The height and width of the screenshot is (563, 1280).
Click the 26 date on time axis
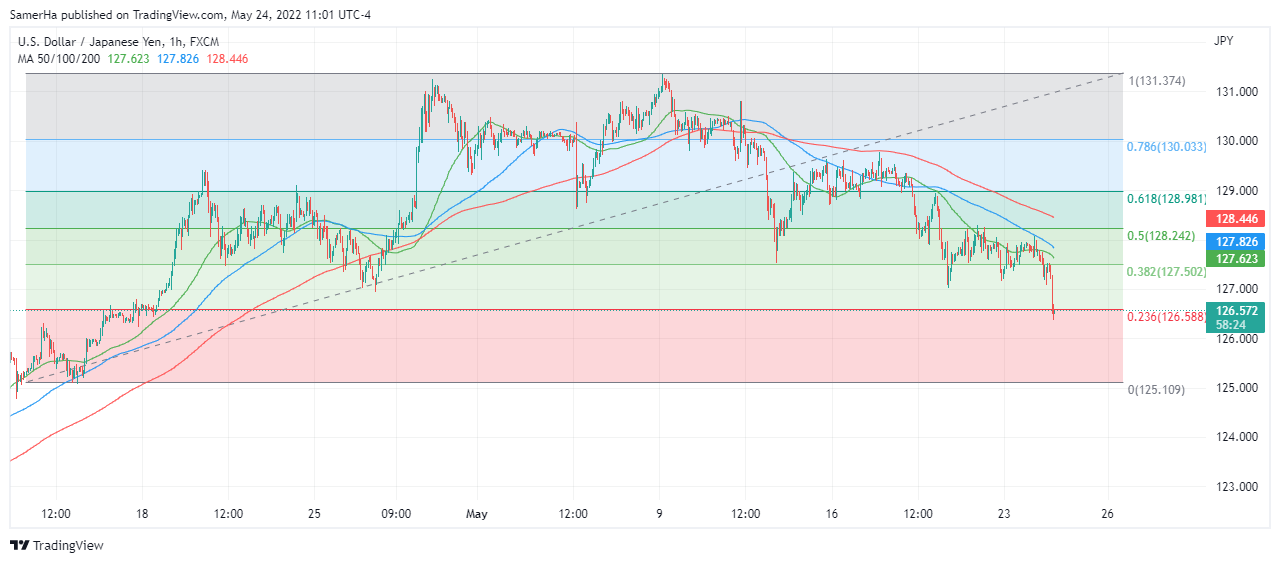point(1107,514)
